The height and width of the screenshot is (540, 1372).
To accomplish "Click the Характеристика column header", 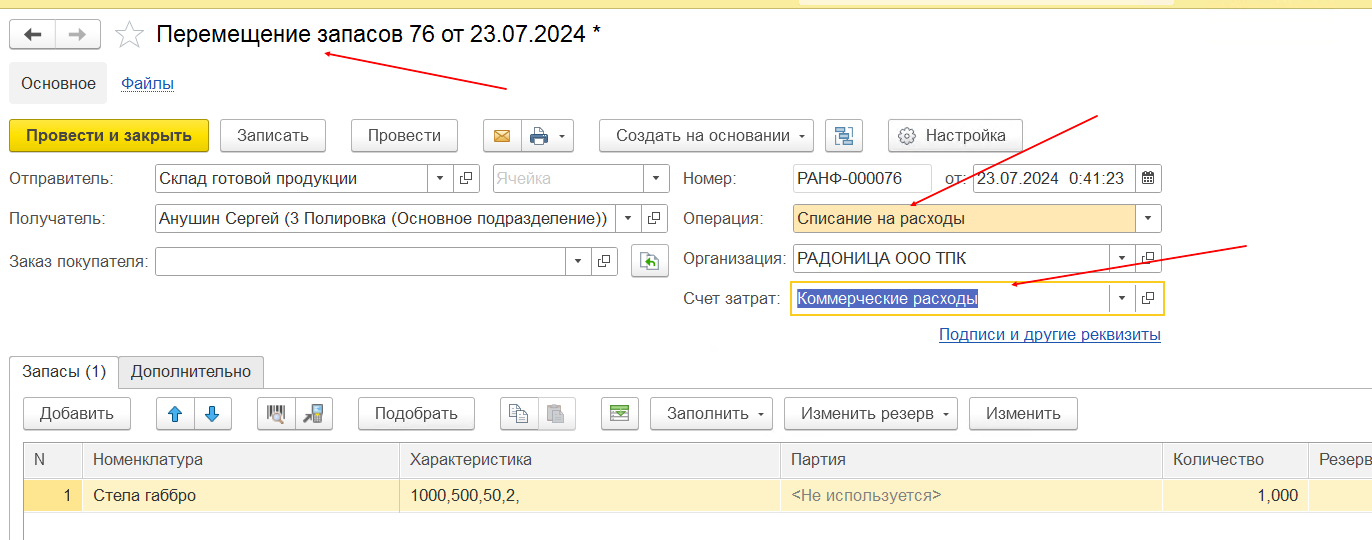I will point(590,460).
